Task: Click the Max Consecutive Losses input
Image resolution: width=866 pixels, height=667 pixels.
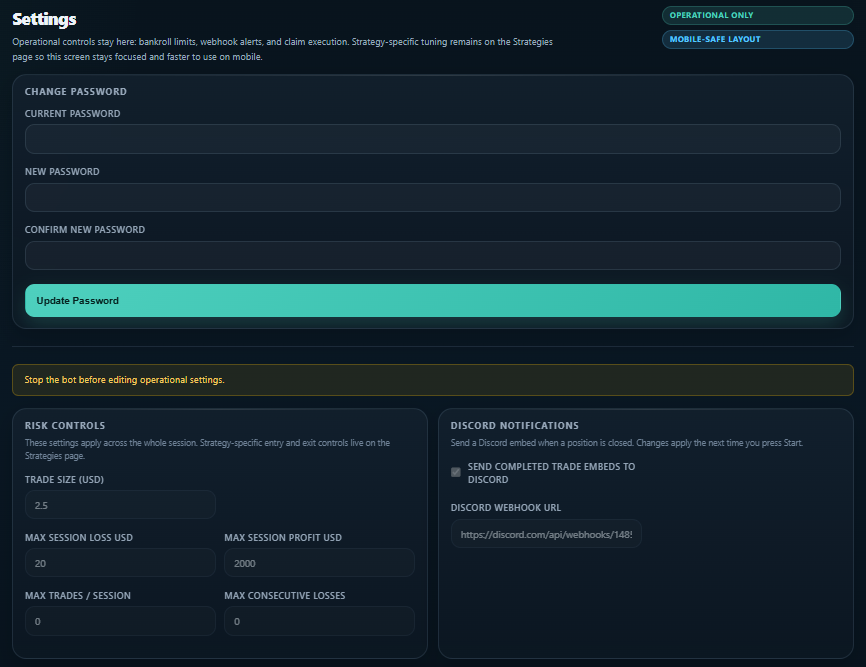Action: tap(319, 620)
